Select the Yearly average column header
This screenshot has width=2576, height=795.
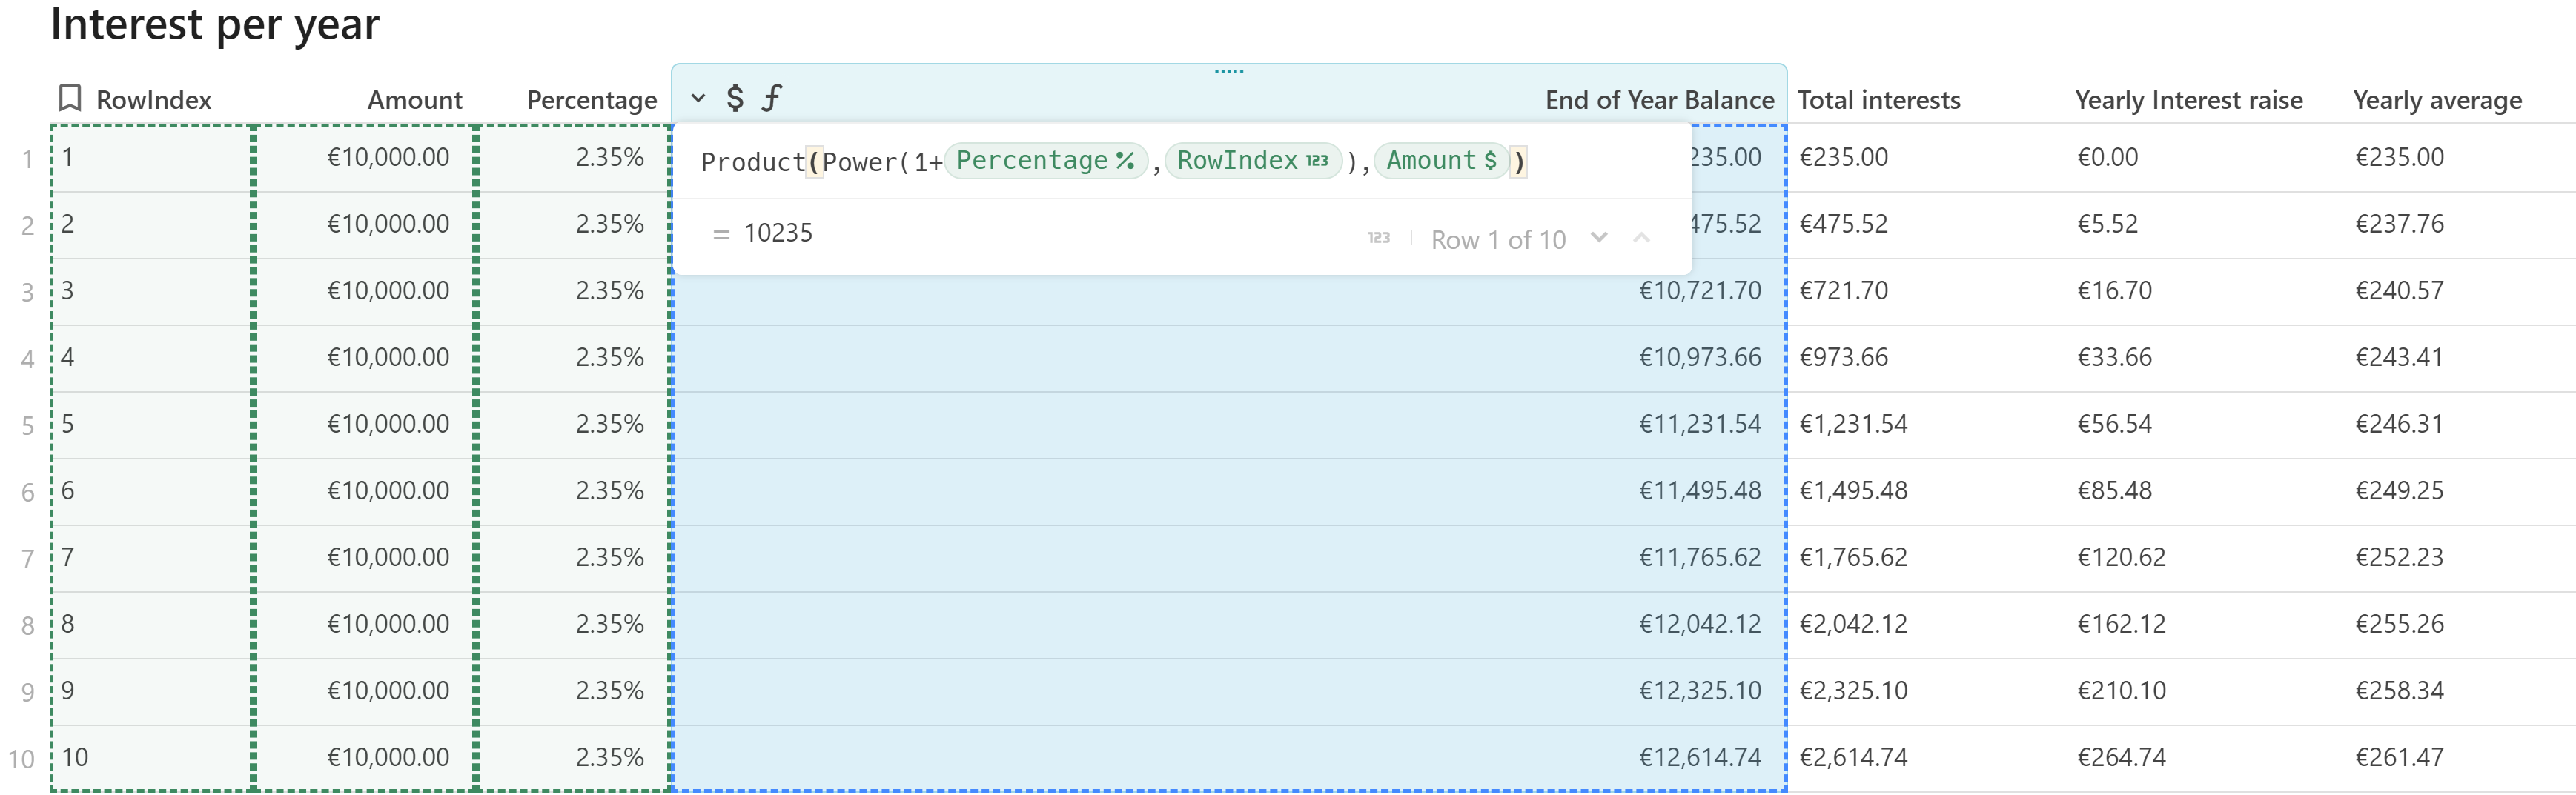(2436, 100)
